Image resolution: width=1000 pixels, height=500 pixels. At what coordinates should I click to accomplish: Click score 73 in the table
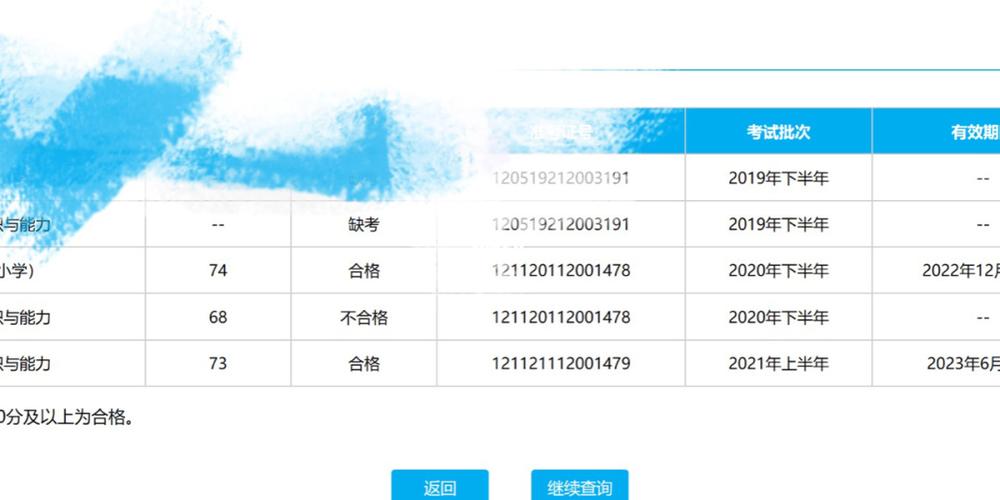pyautogui.click(x=218, y=364)
